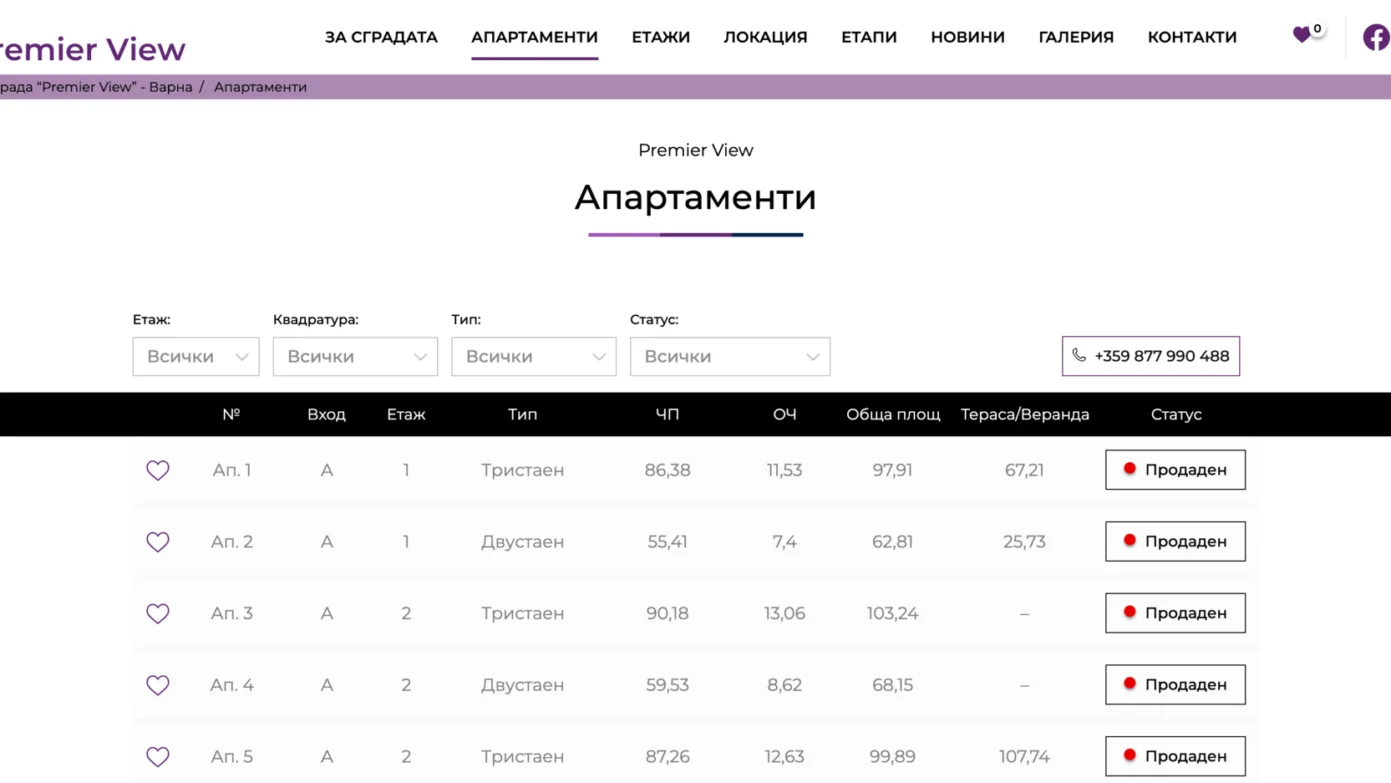This screenshot has width=1391, height=783.
Task: Call phone number +359 877 990 488
Action: (1150, 356)
